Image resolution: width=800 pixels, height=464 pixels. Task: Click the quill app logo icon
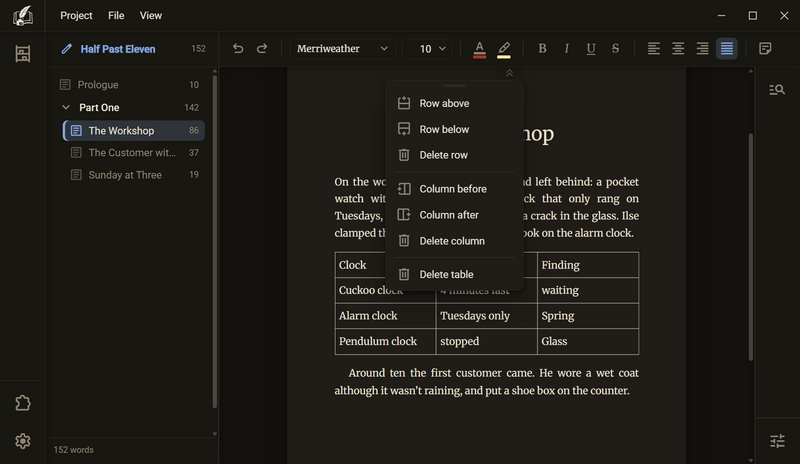point(22,16)
